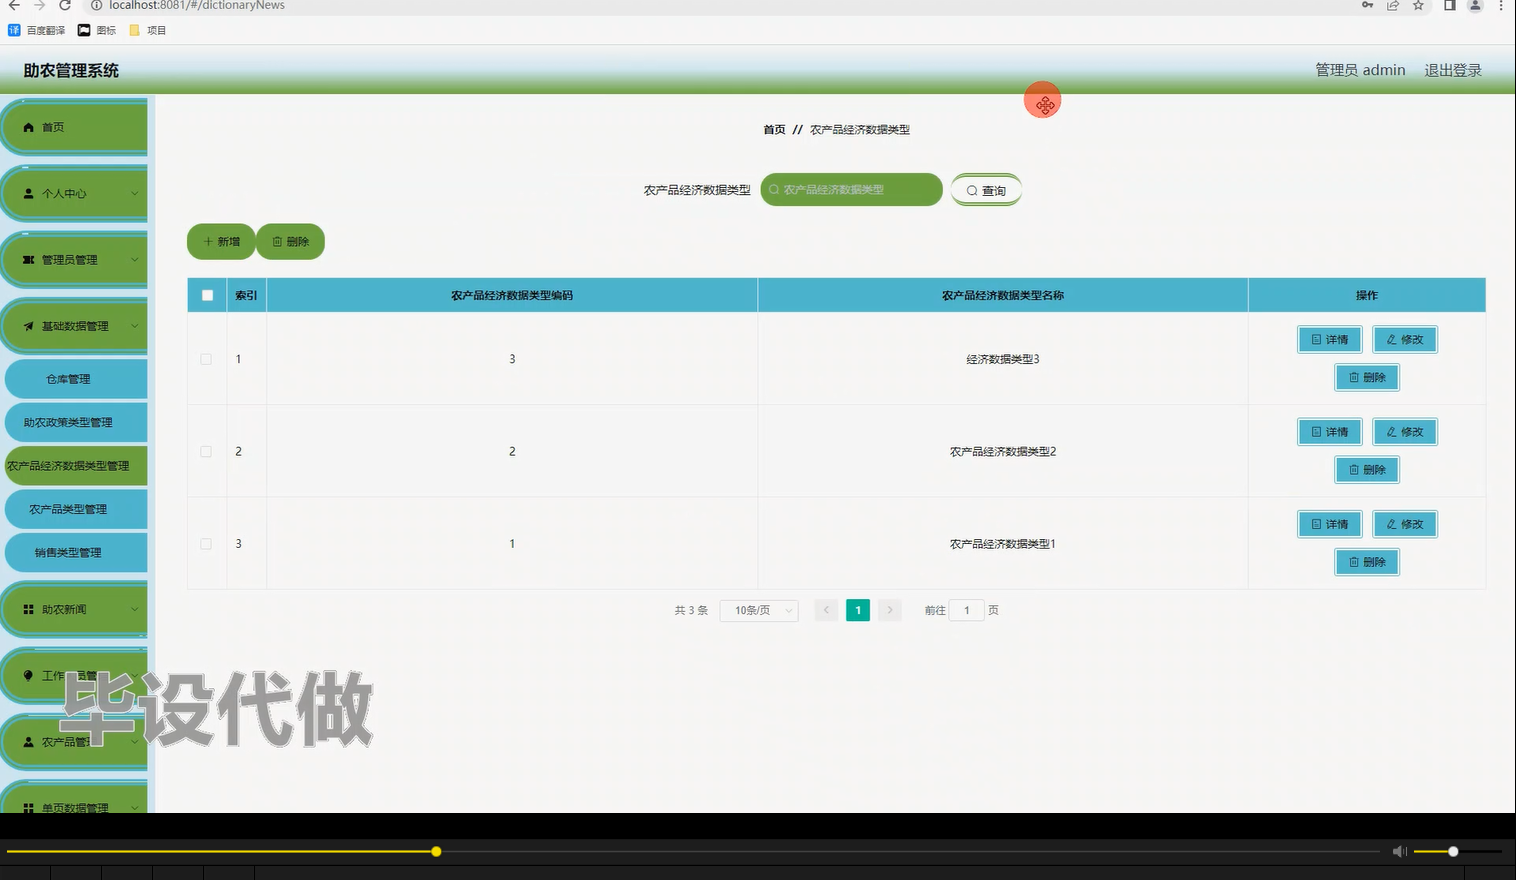Screen dimensions: 1516x880
Task: Expand the 助农新闻 sidebar menu
Action: coord(74,609)
